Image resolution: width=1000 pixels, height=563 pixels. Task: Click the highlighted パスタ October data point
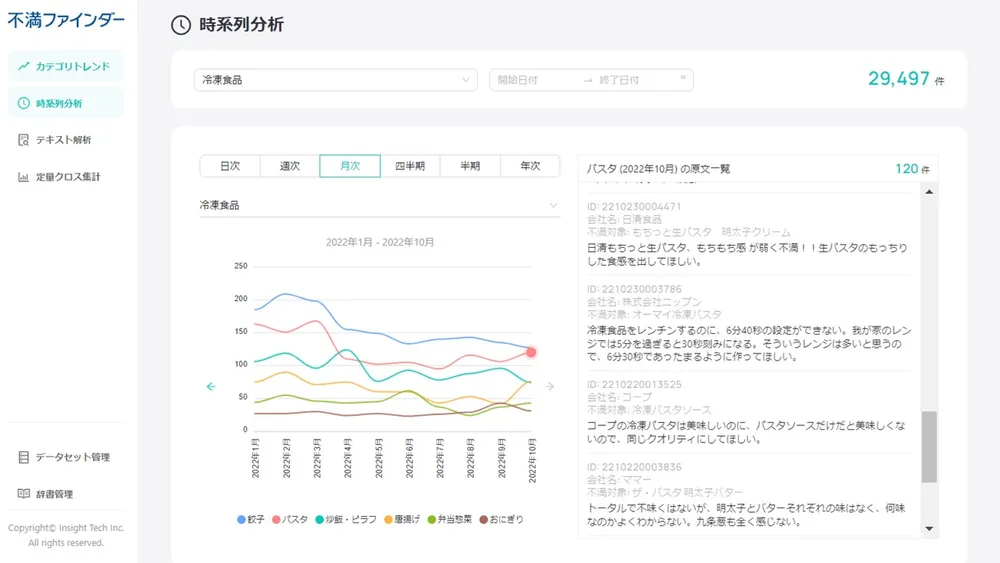coord(531,352)
